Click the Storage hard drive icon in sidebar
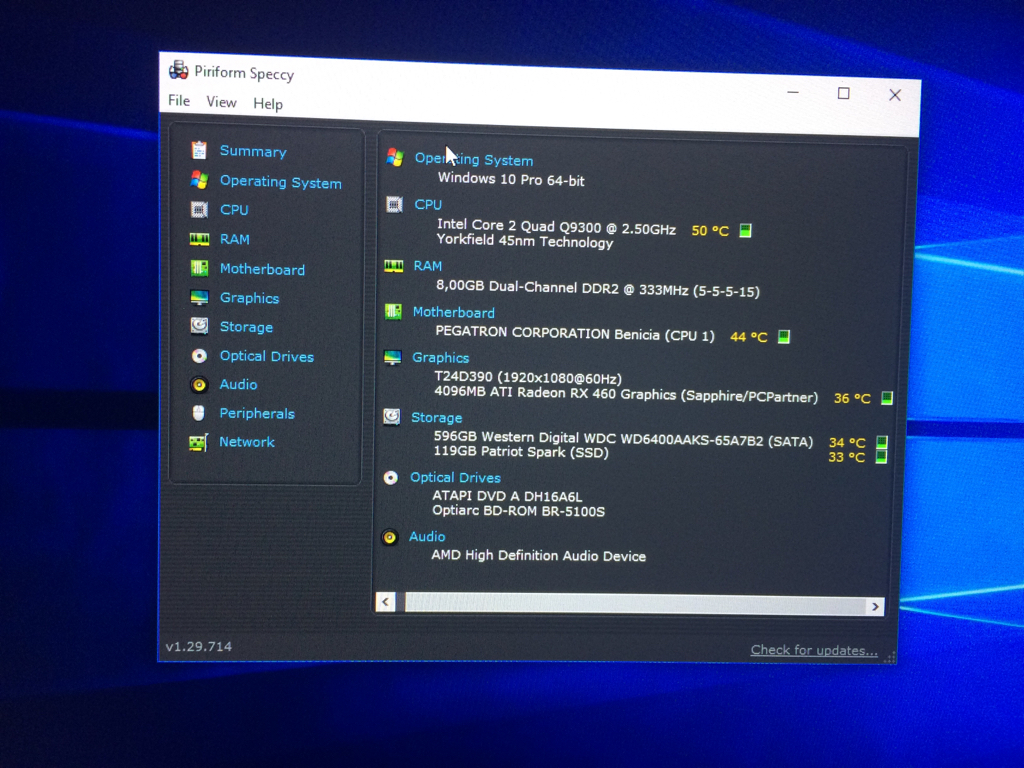The width and height of the screenshot is (1024, 768). pyautogui.click(x=199, y=326)
